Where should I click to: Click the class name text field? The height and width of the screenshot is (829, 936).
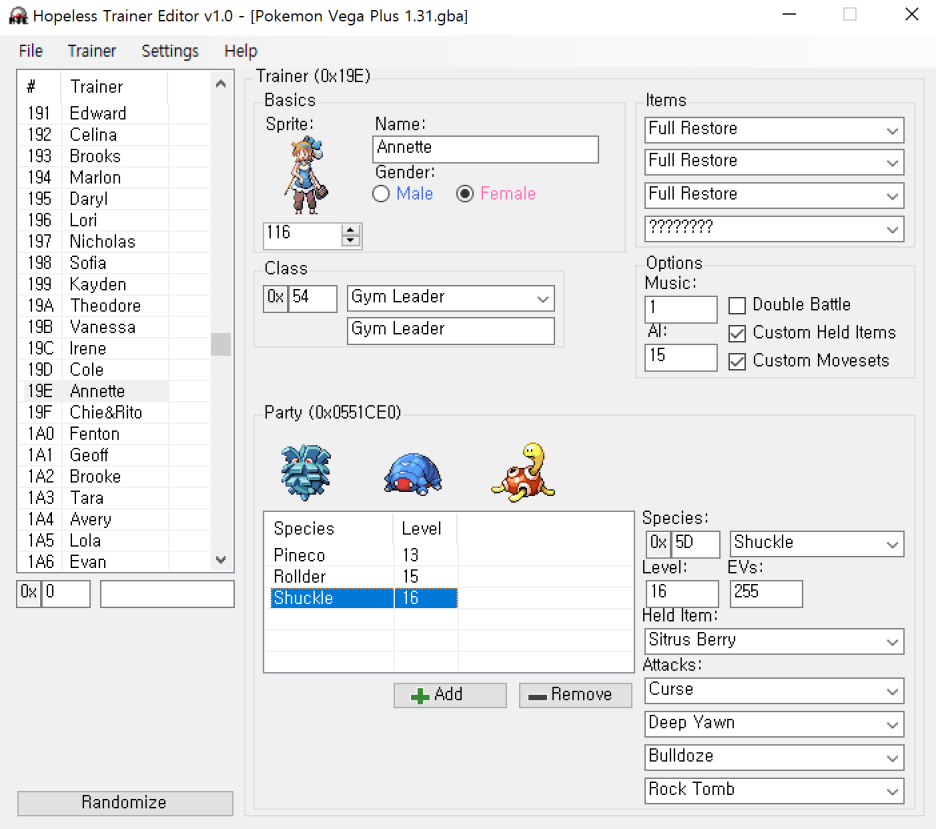pos(451,331)
